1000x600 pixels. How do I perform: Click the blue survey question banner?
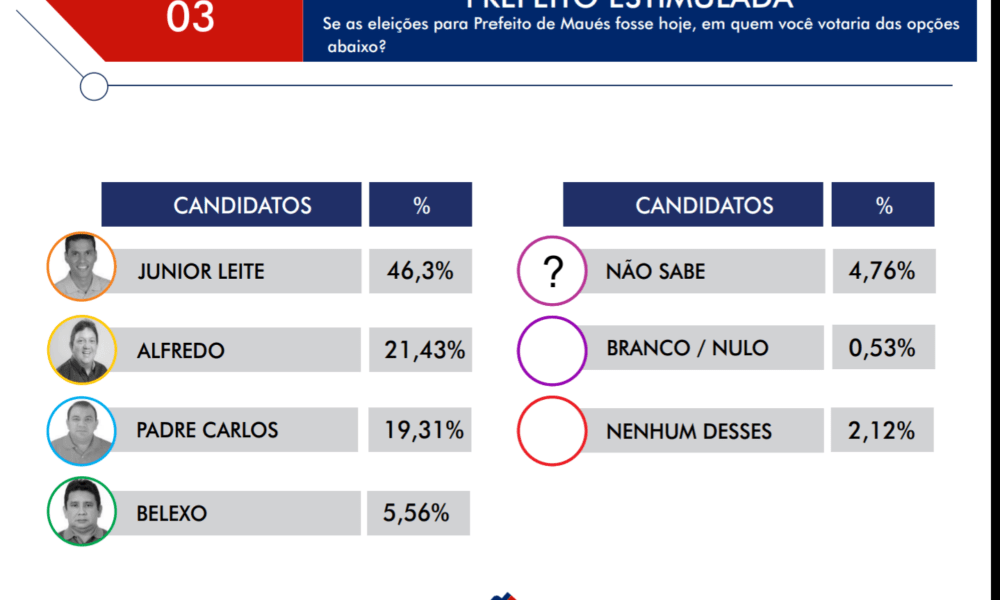point(640,30)
